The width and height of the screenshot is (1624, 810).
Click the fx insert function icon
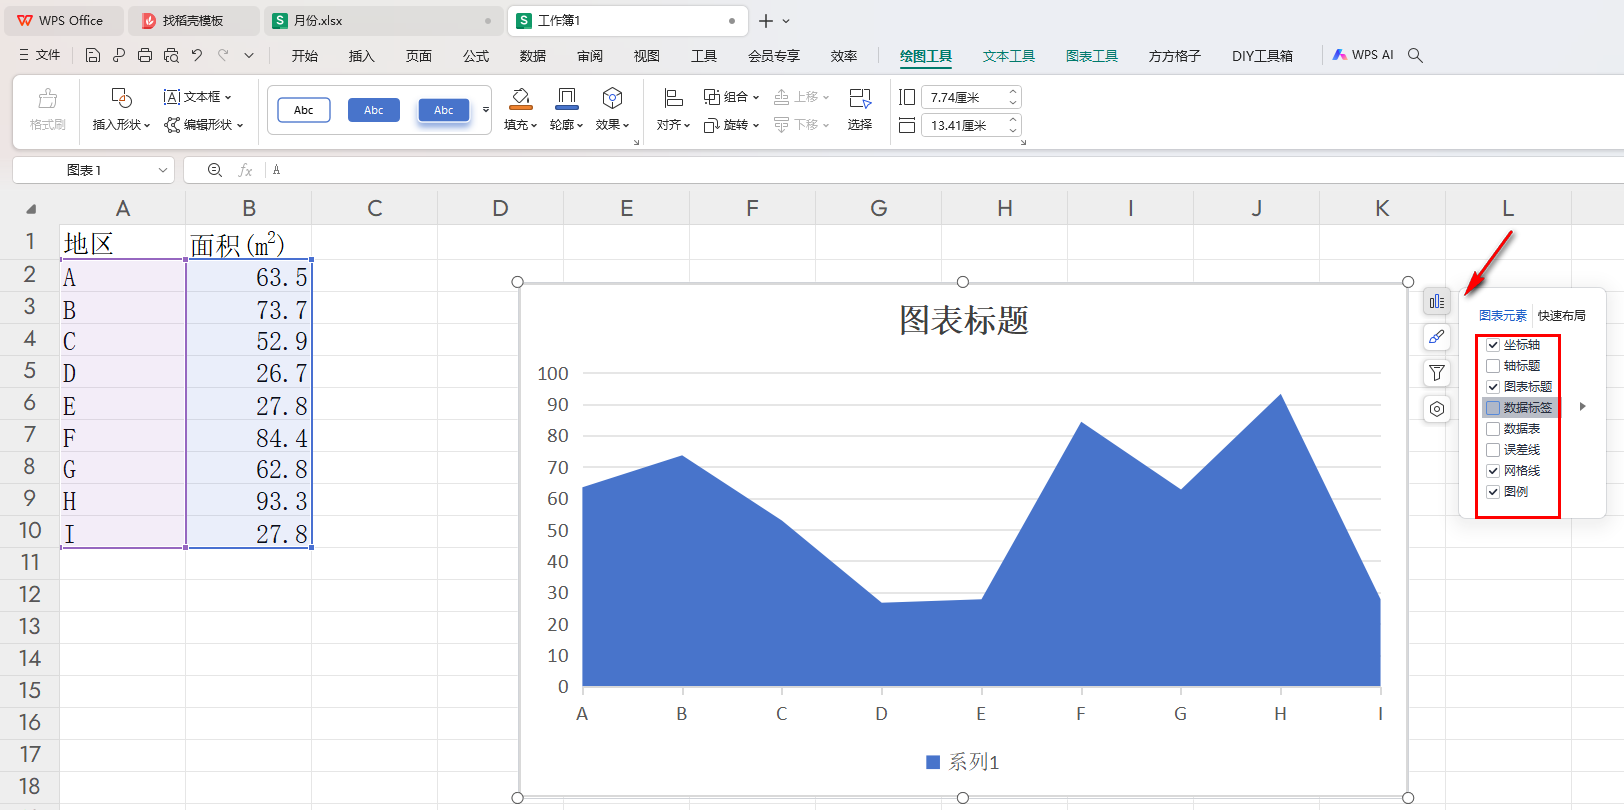click(x=245, y=170)
